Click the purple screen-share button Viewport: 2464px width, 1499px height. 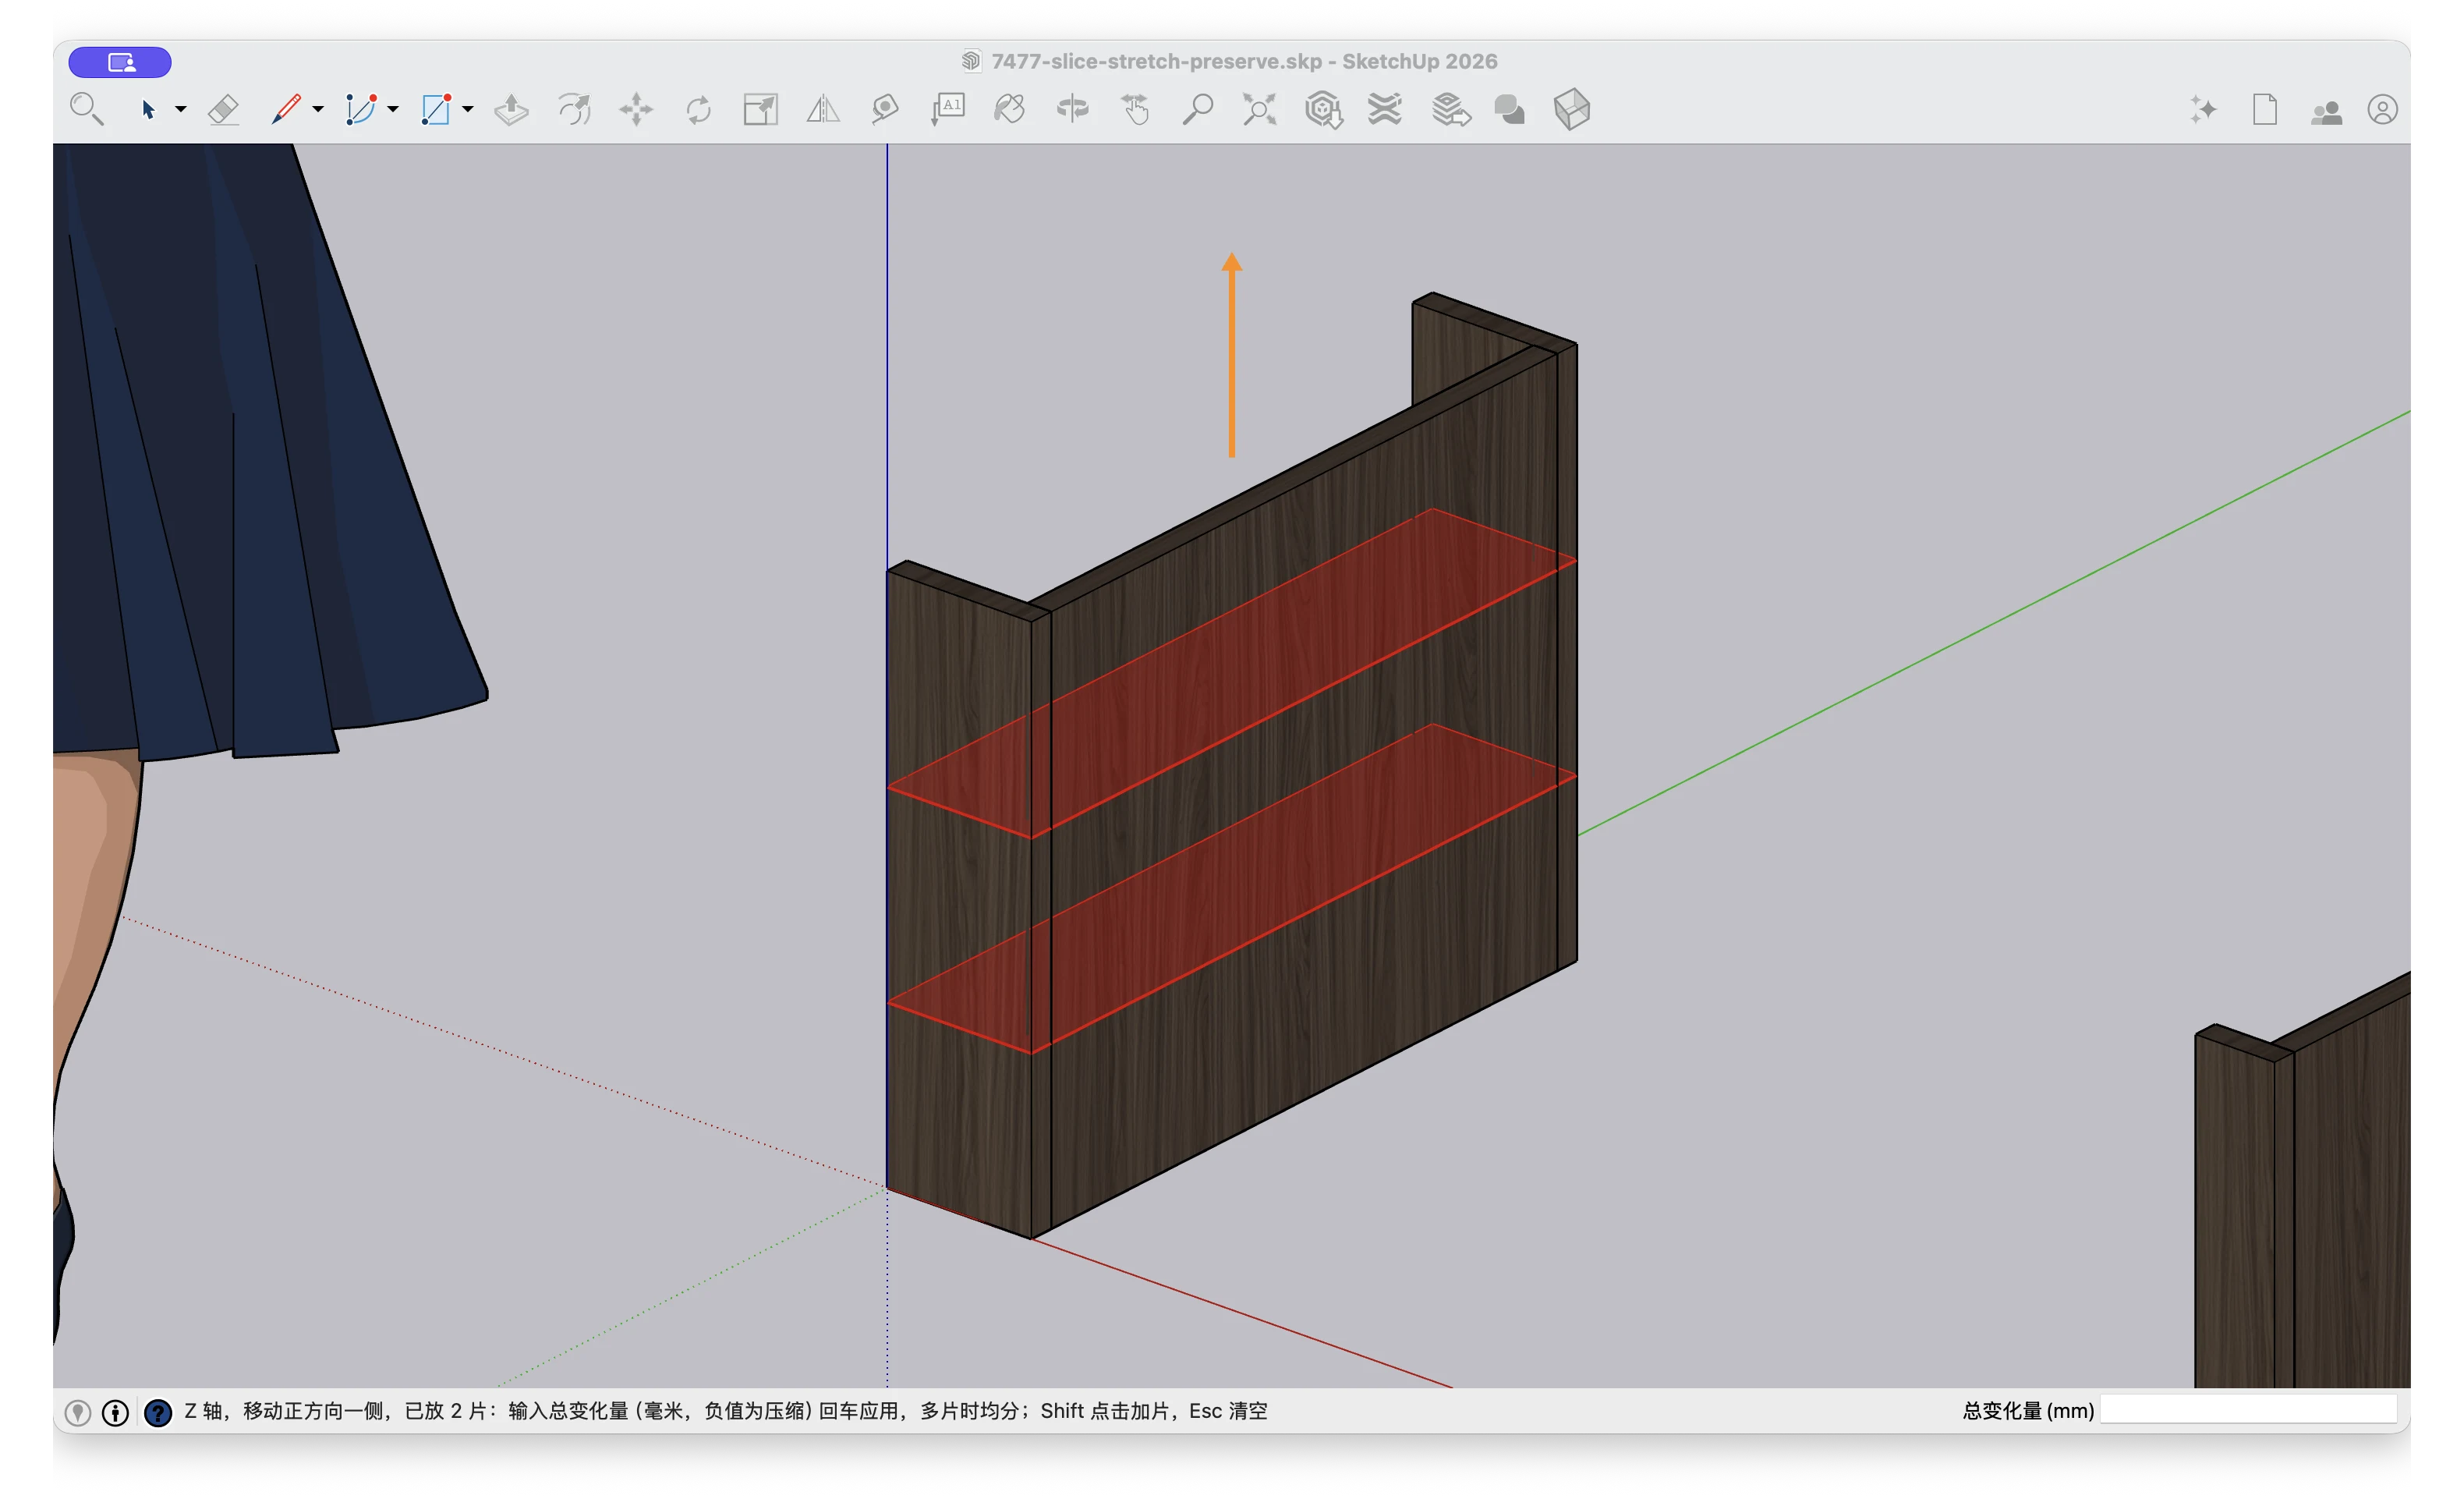coord(120,62)
